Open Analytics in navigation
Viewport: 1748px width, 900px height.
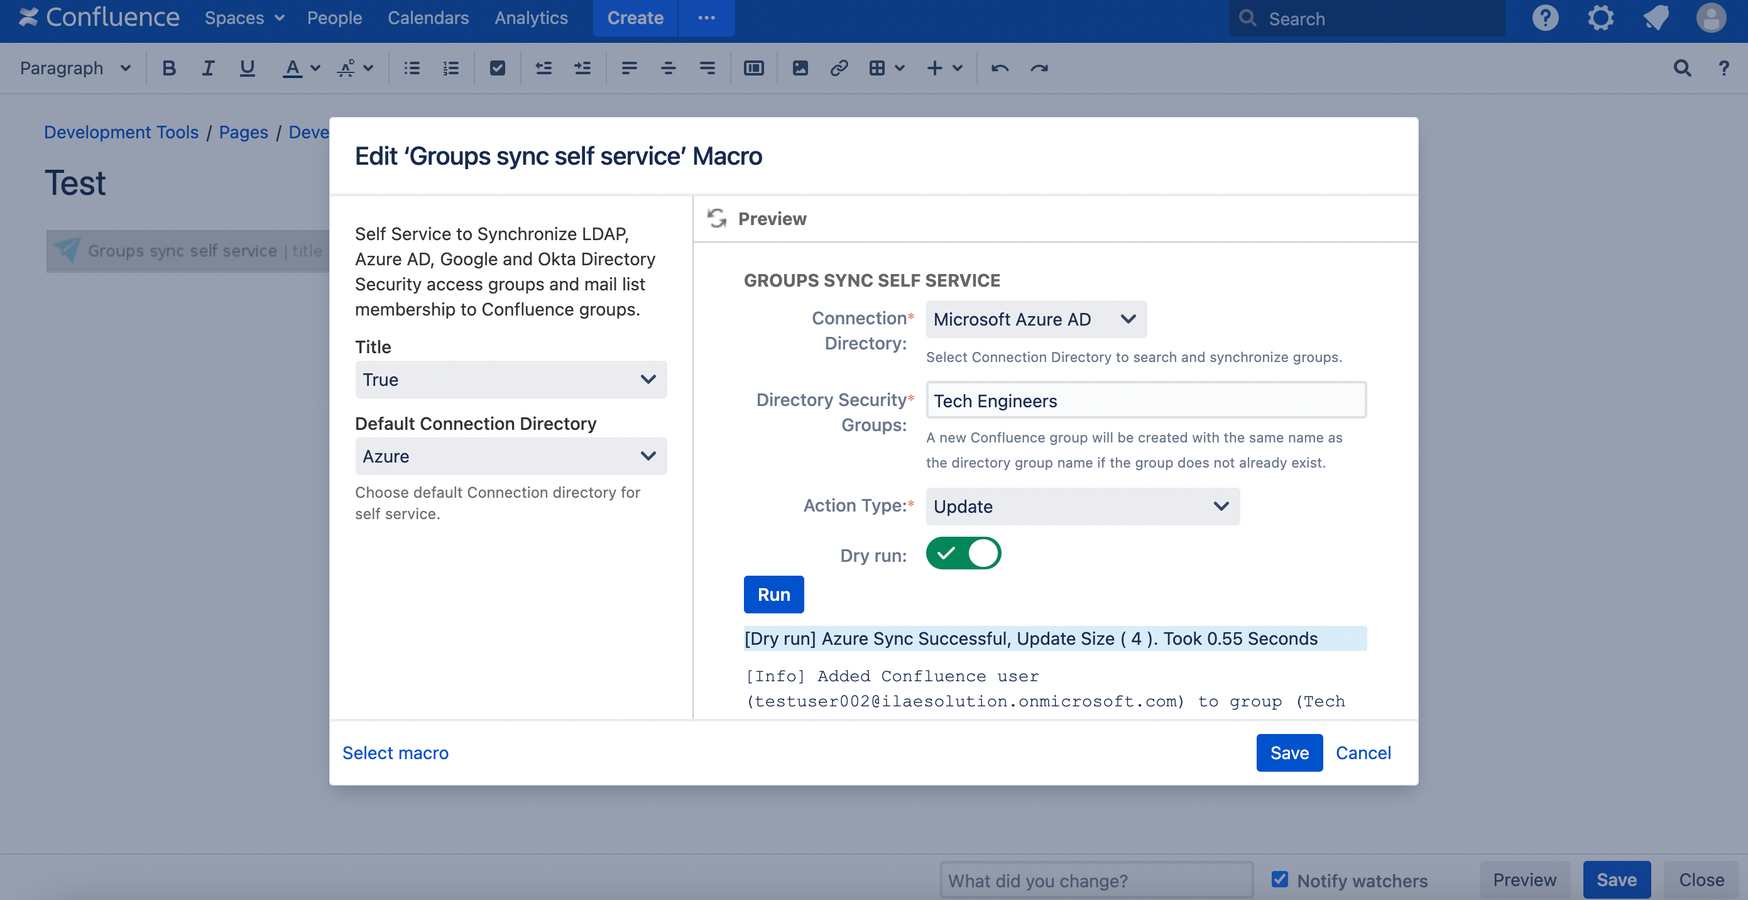tap(531, 18)
